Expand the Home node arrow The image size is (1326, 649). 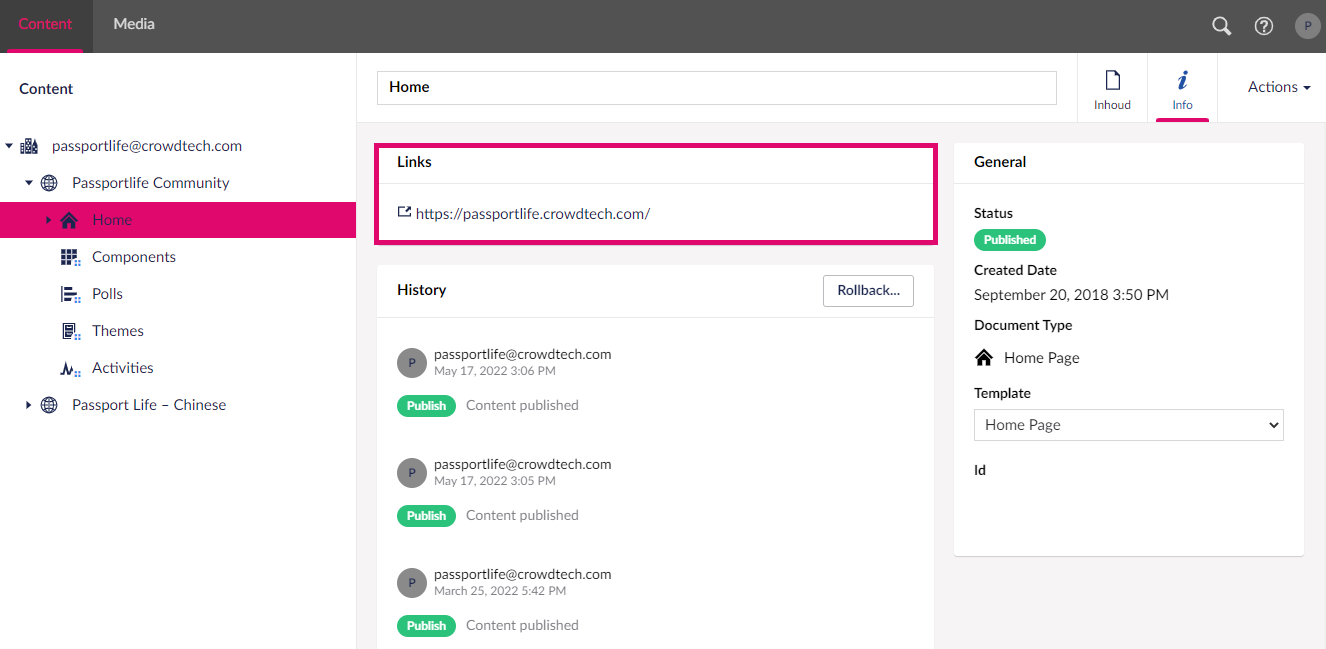pyautogui.click(x=48, y=220)
